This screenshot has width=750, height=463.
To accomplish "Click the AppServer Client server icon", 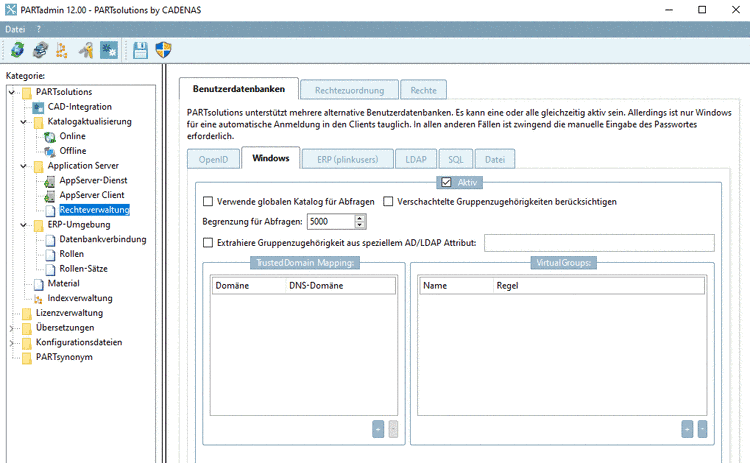I will coord(50,196).
